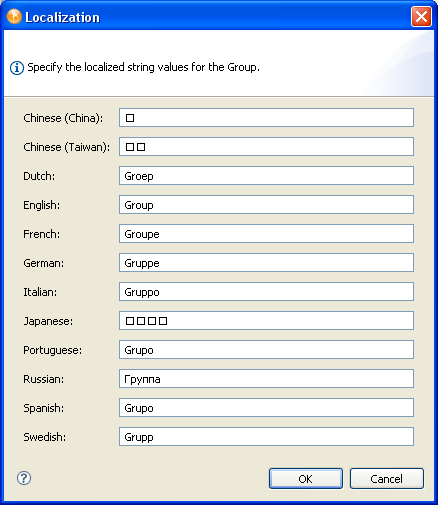Viewport: 438px width, 505px height.
Task: Confirm the dialog with the OK button
Action: click(306, 479)
